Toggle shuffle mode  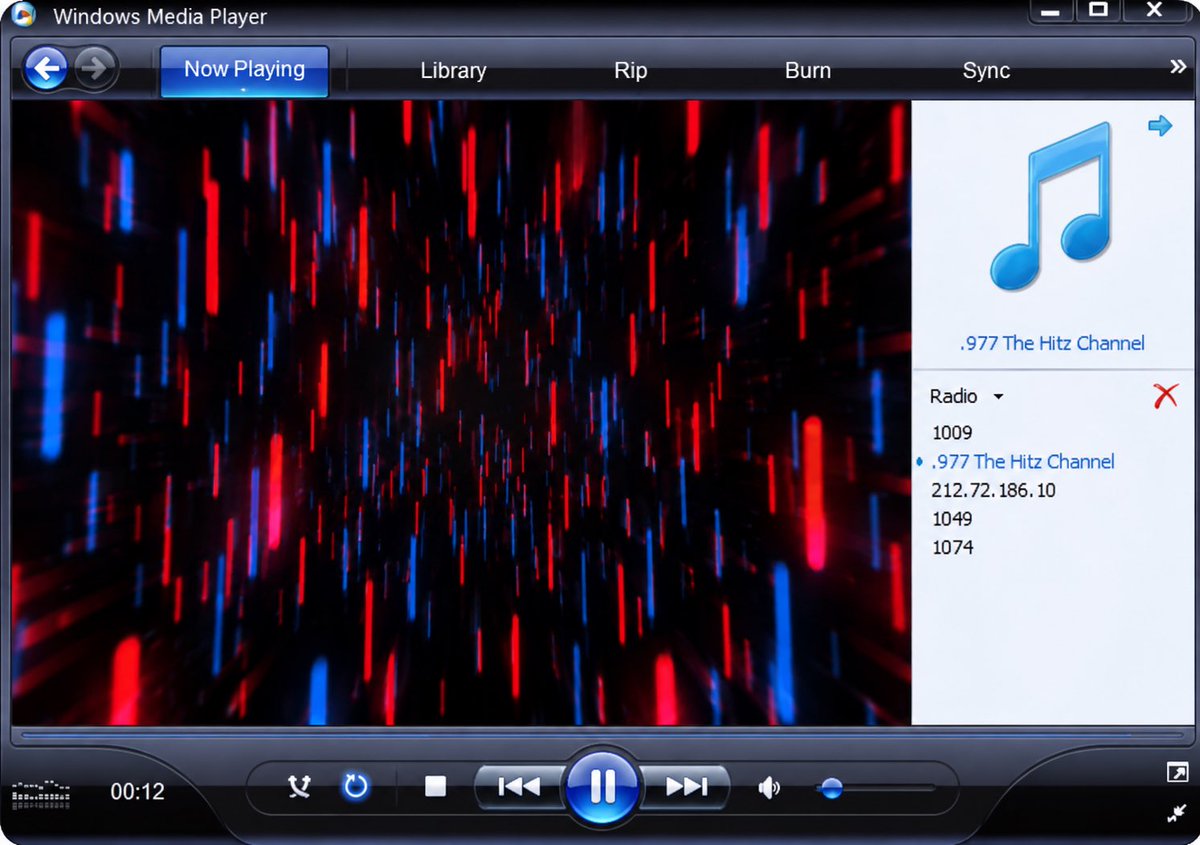pos(299,787)
